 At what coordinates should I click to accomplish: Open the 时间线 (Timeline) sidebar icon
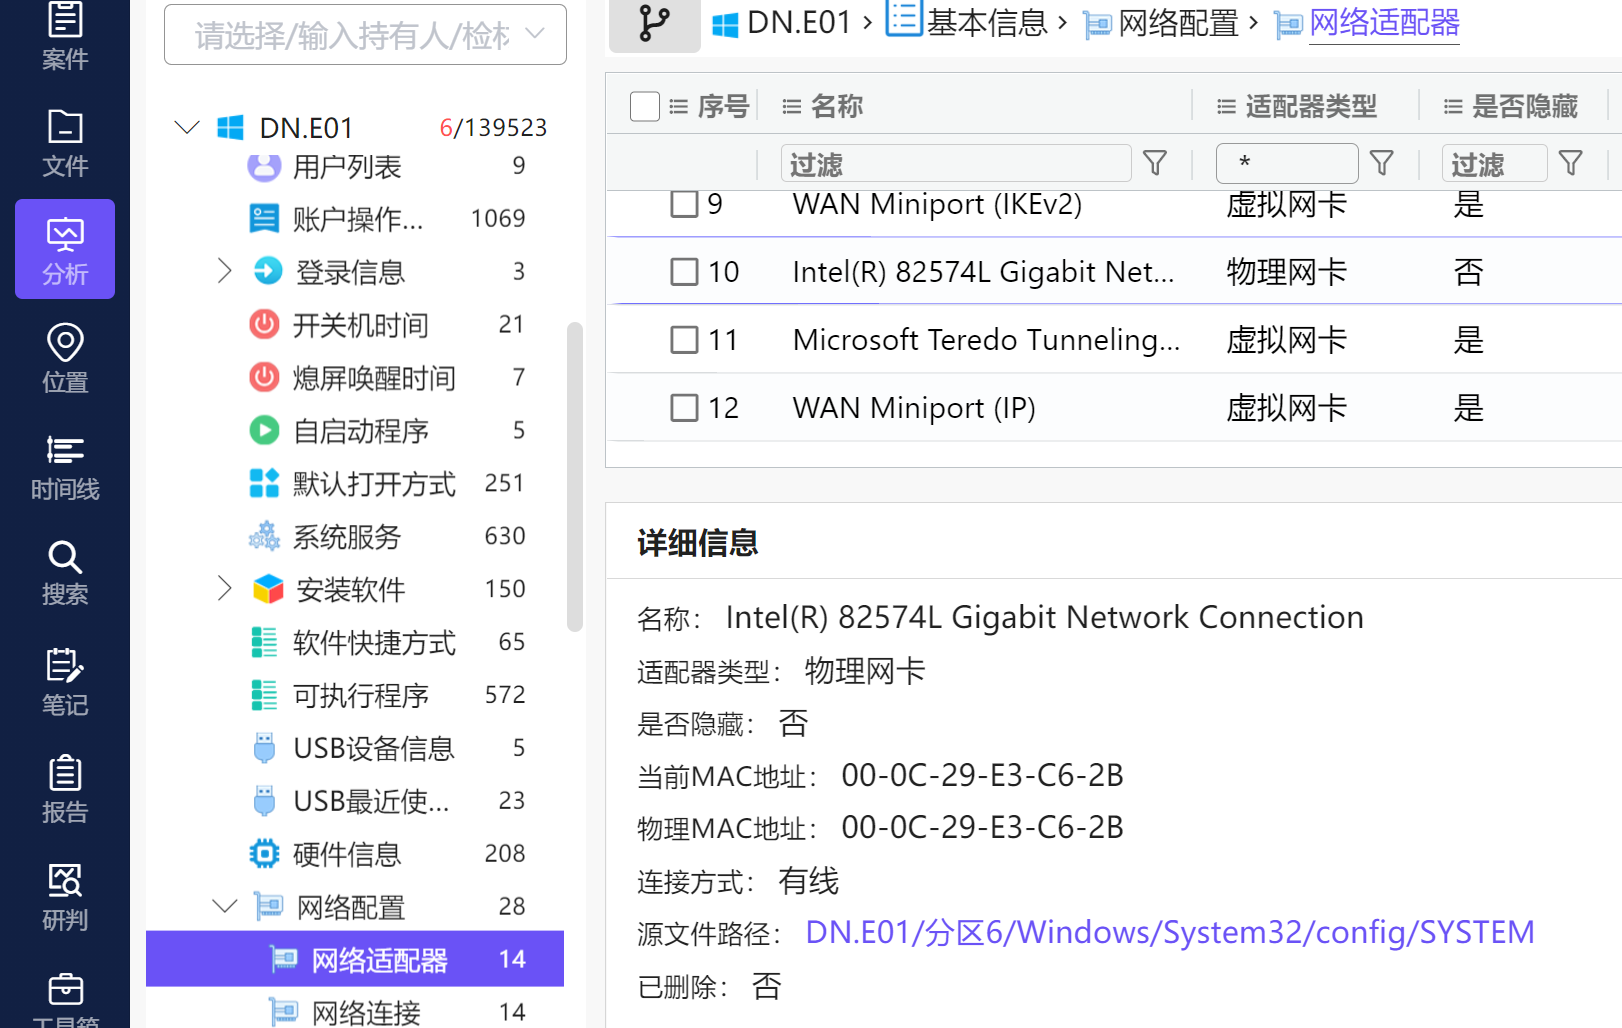pyautogui.click(x=65, y=466)
